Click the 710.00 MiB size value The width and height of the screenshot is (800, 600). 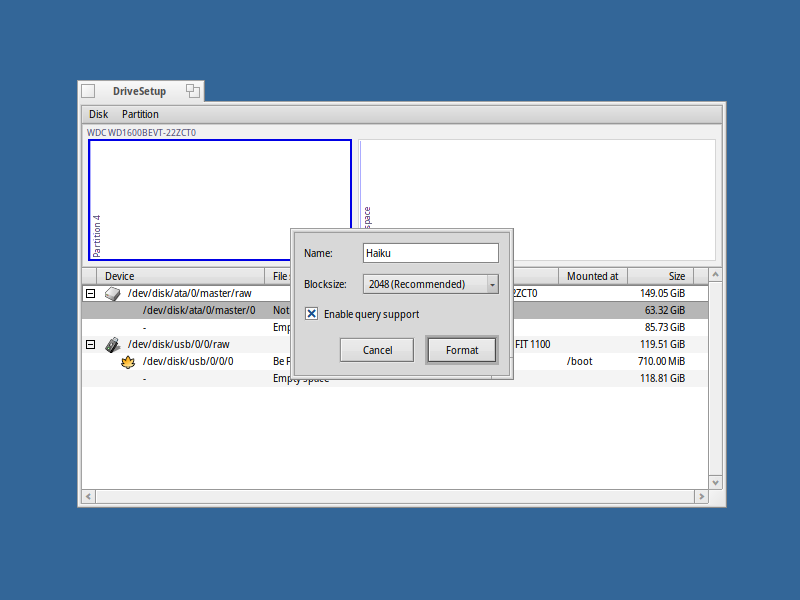(661, 361)
